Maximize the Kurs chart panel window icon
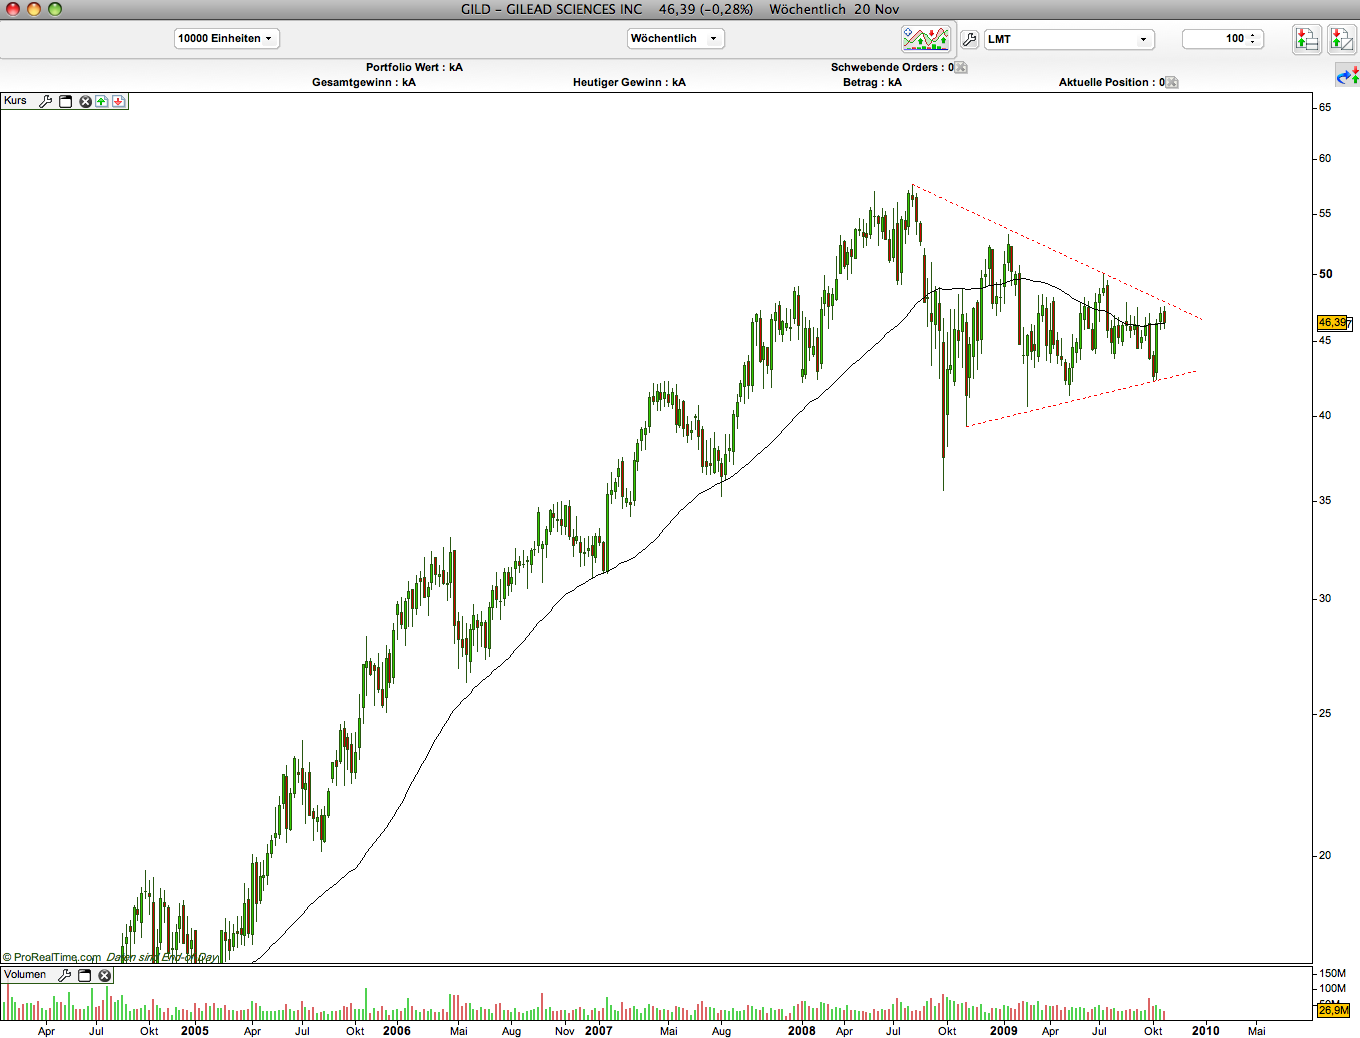The width and height of the screenshot is (1360, 1038). [x=66, y=101]
